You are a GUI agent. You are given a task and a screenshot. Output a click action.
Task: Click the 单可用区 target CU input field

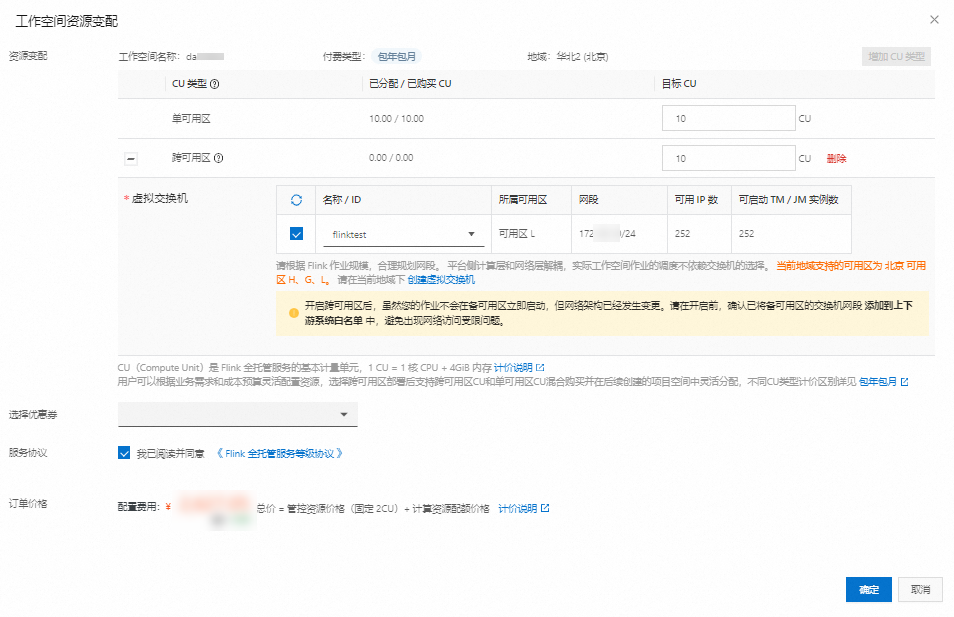pos(728,119)
